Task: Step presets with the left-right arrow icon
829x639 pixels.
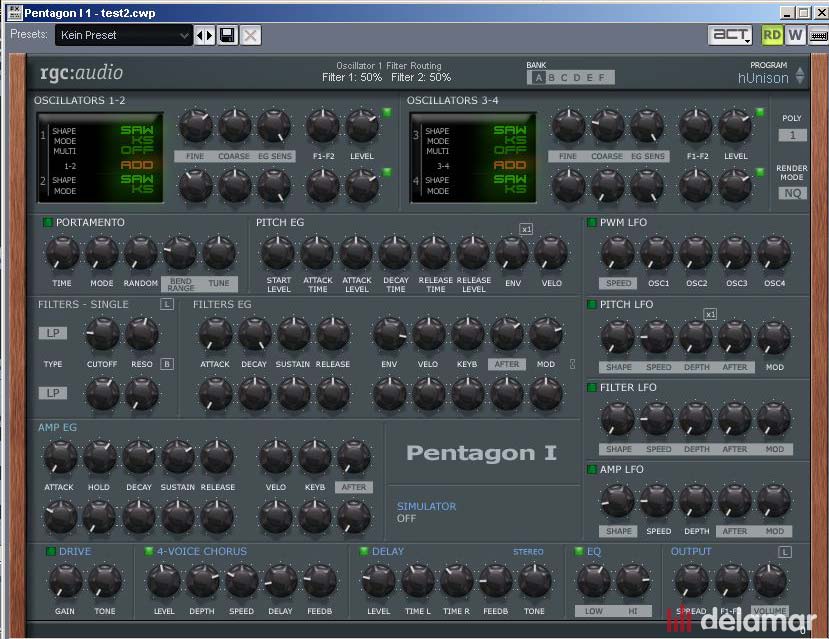Action: [x=205, y=35]
